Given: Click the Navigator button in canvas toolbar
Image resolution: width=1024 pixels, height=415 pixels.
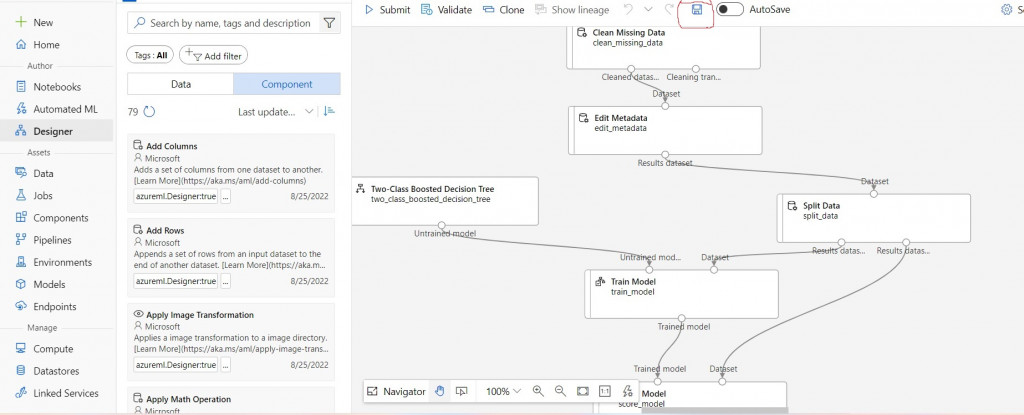Looking at the screenshot, I should coord(396,391).
